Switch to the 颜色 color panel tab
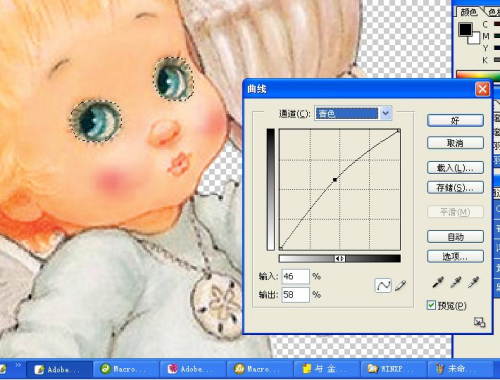Image resolution: width=500 pixels, height=380 pixels. click(x=468, y=13)
